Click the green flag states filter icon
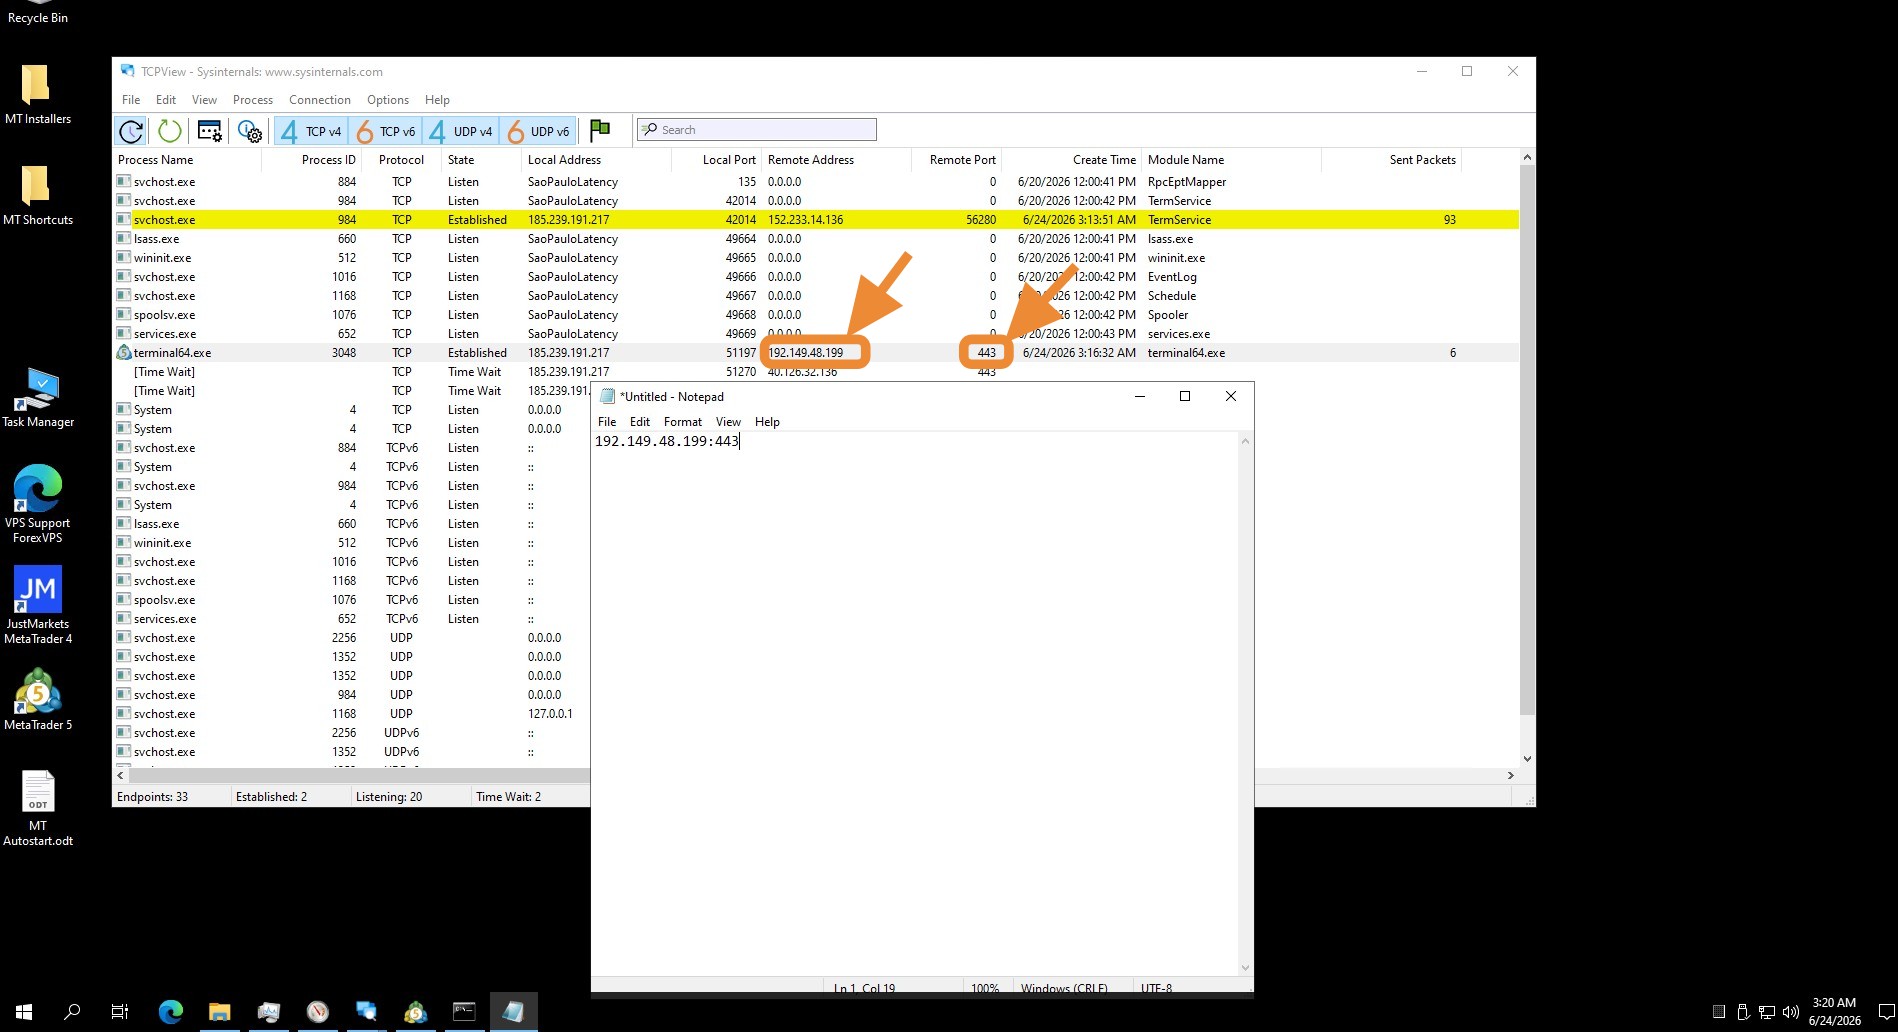 [600, 130]
